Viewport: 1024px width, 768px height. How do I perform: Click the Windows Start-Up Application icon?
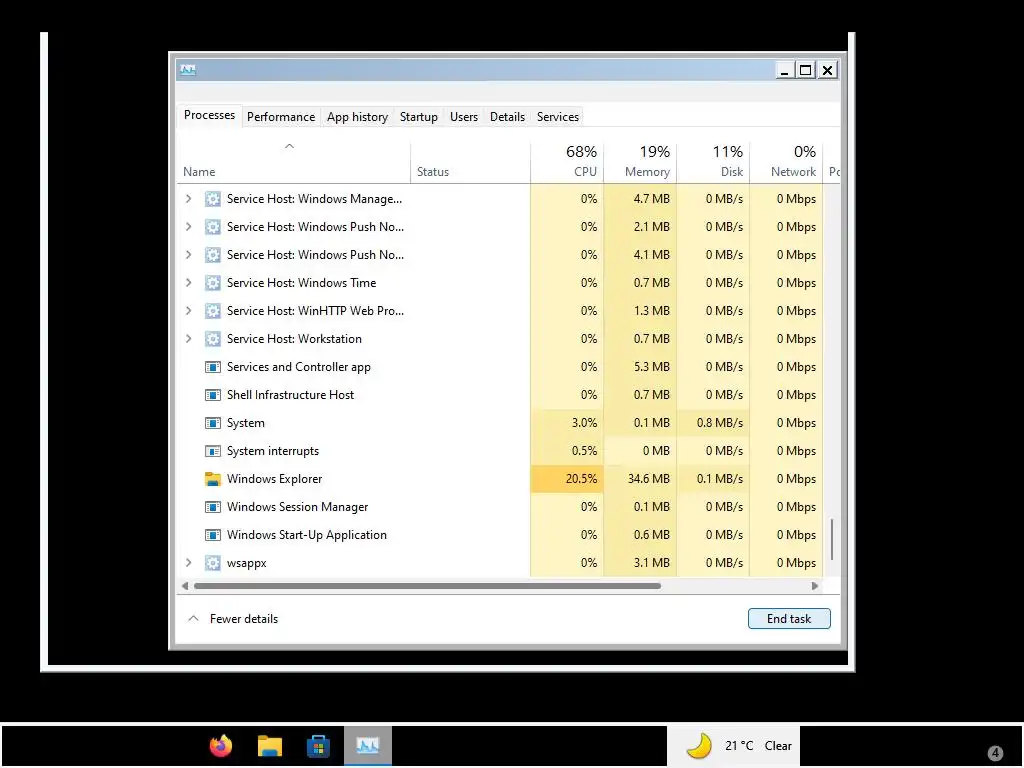point(212,535)
